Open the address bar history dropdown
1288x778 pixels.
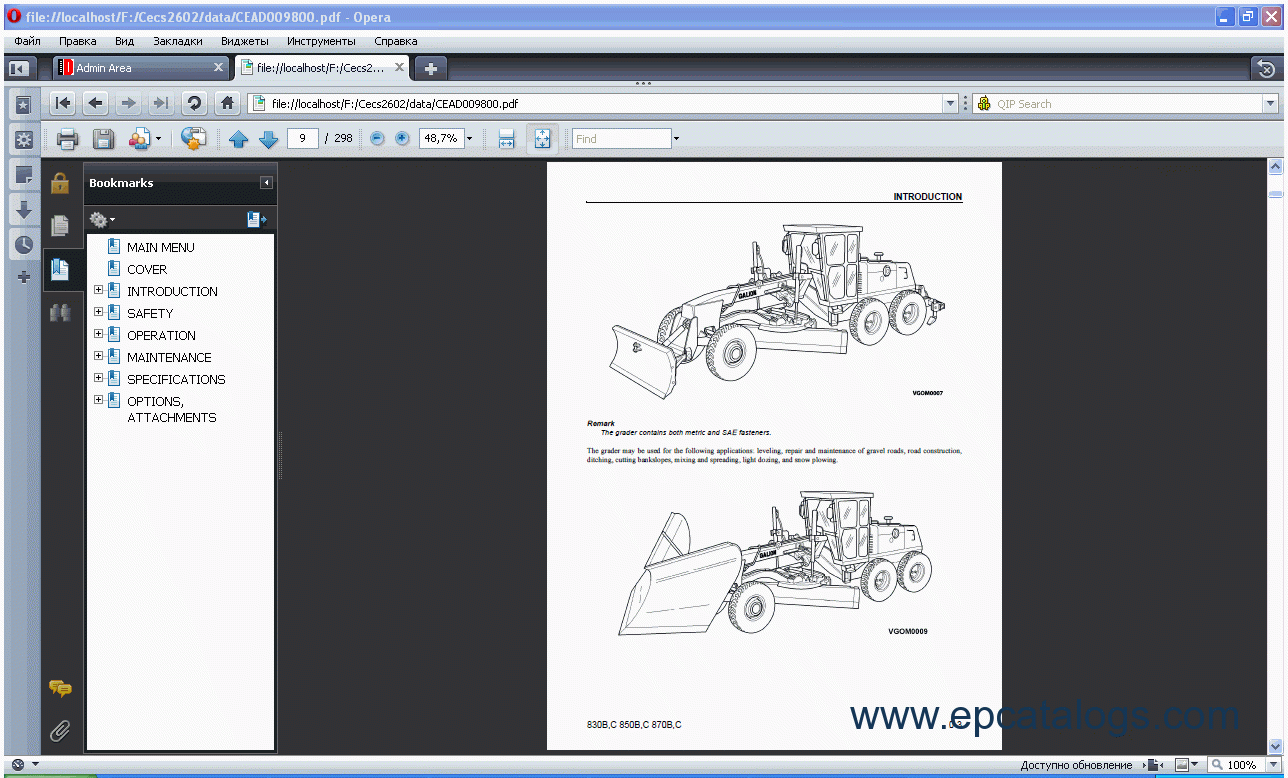click(x=951, y=103)
